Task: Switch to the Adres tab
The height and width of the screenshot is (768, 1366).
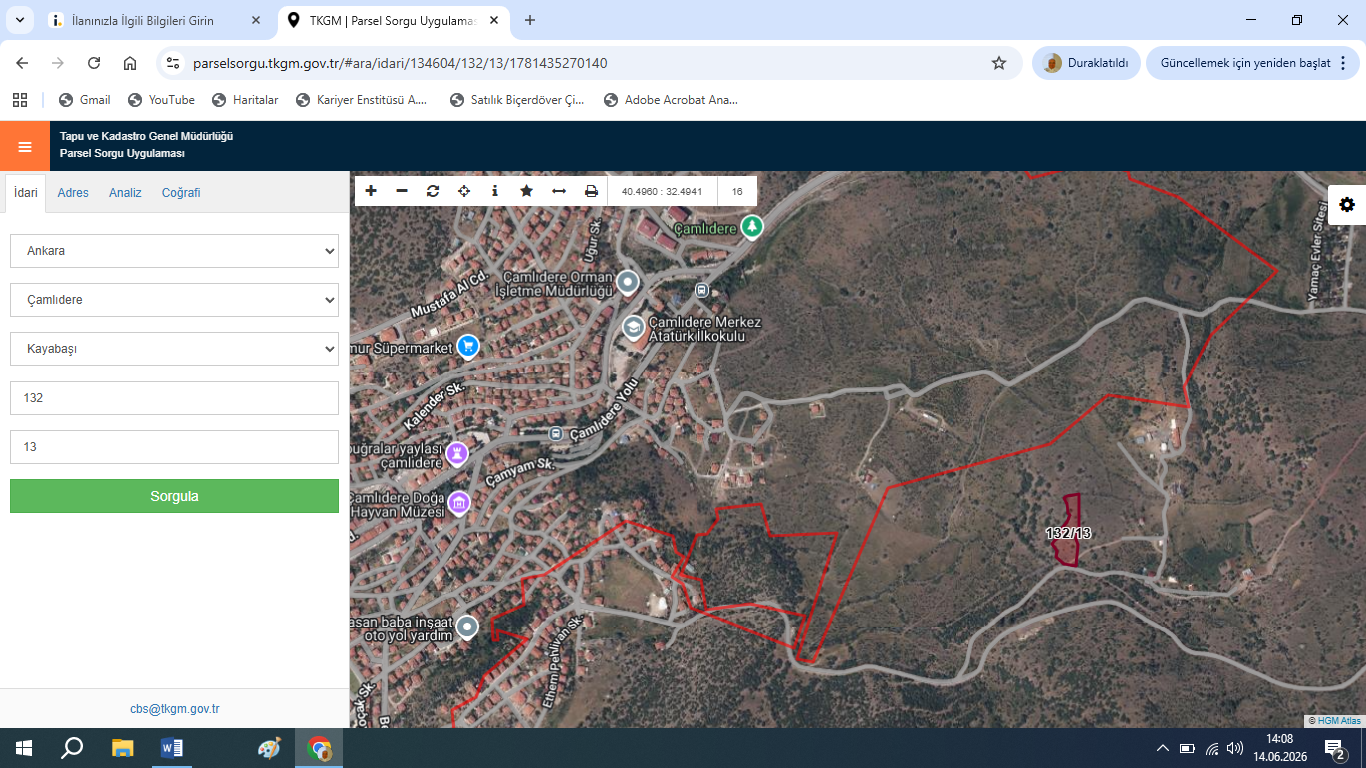Action: coord(73,193)
